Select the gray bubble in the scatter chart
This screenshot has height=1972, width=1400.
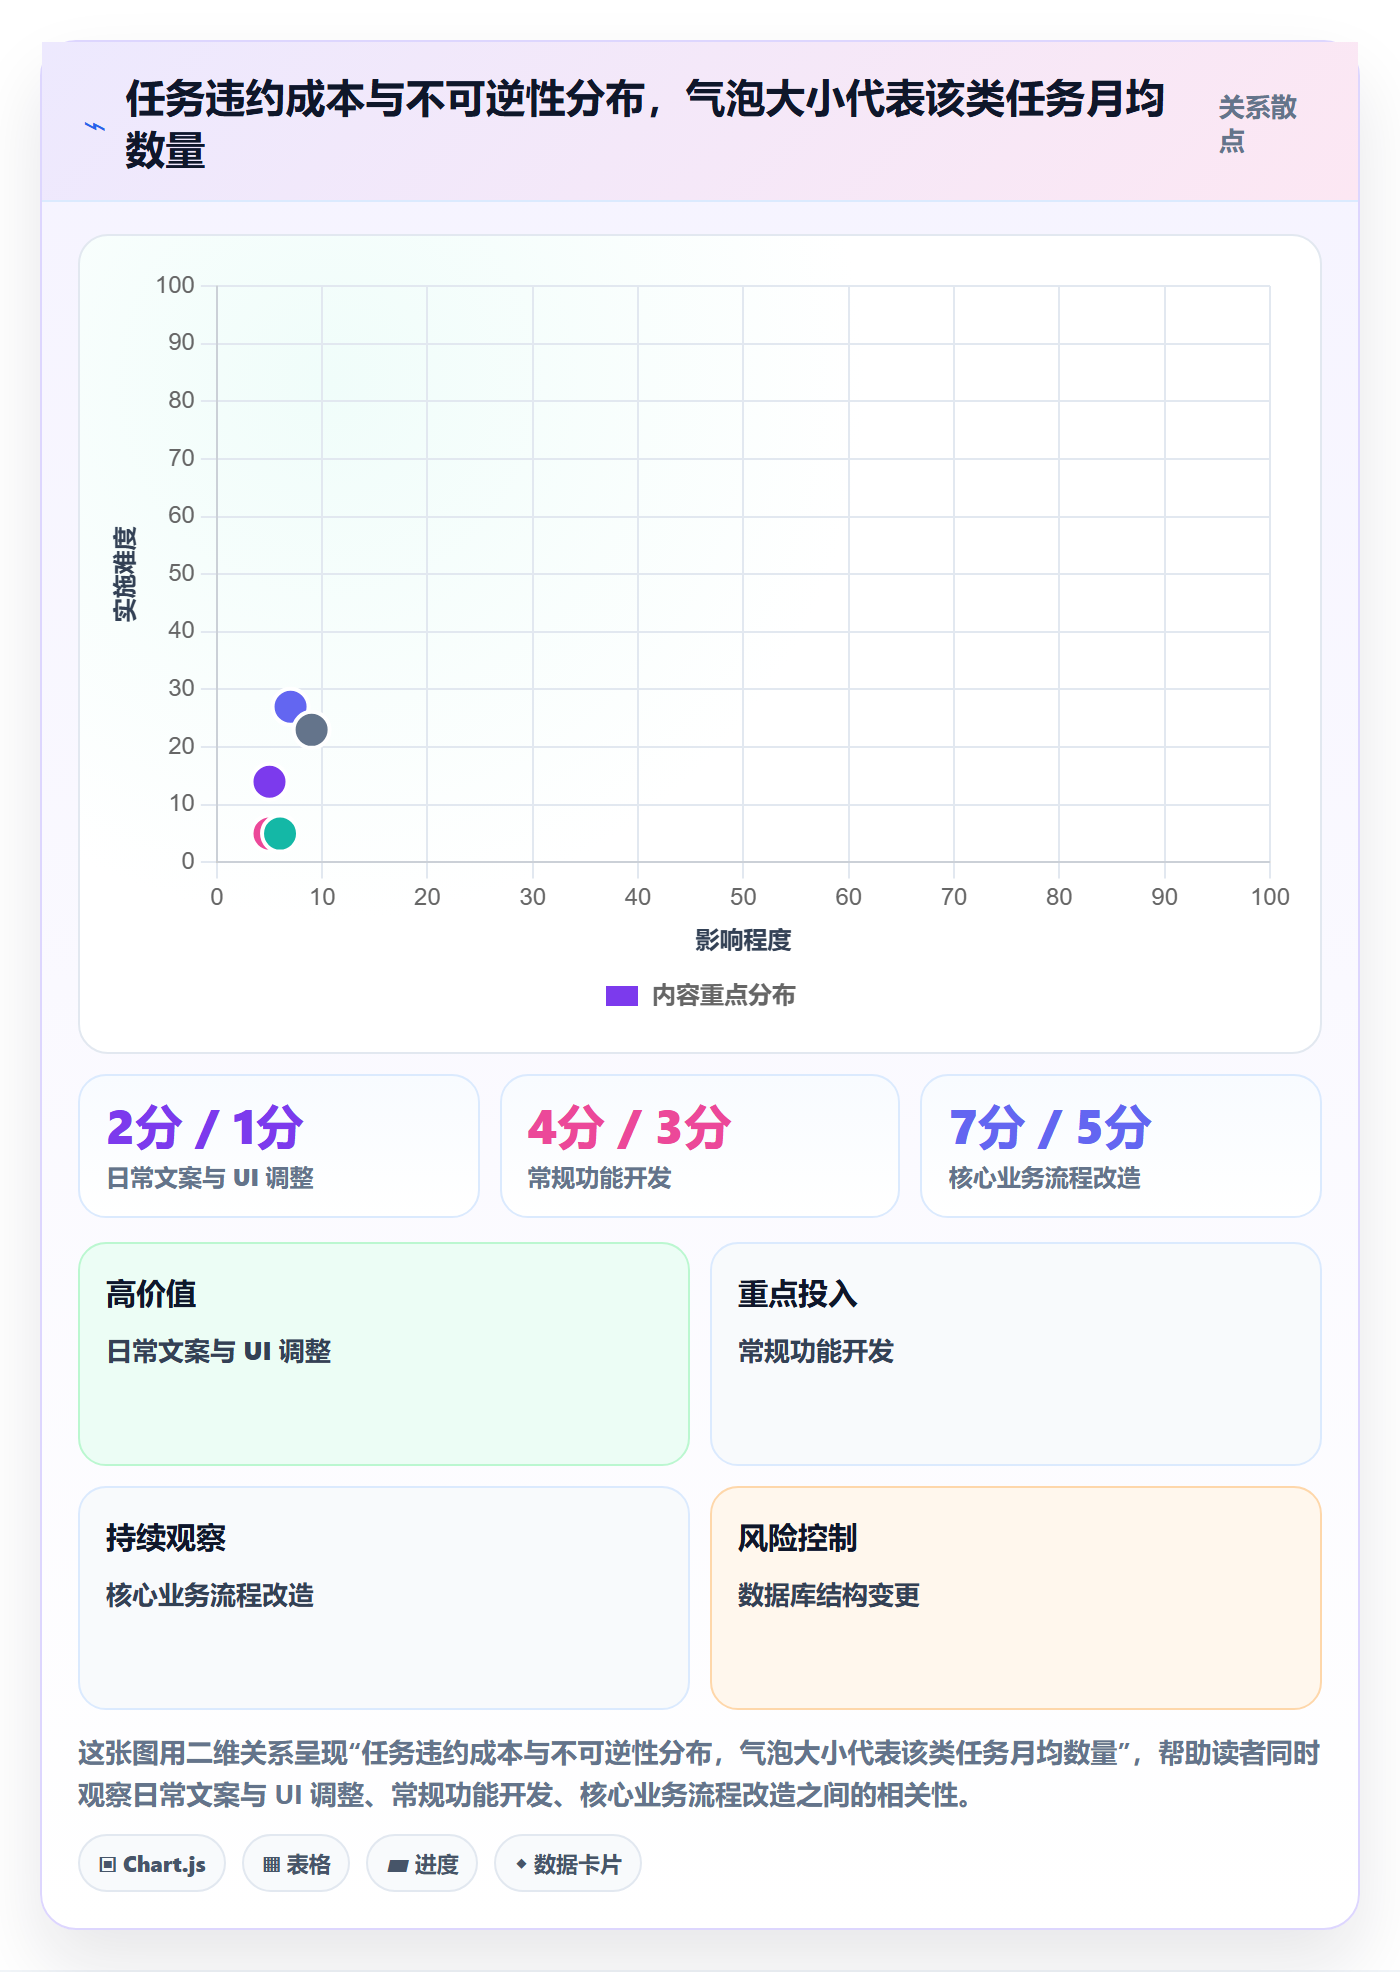tap(311, 730)
